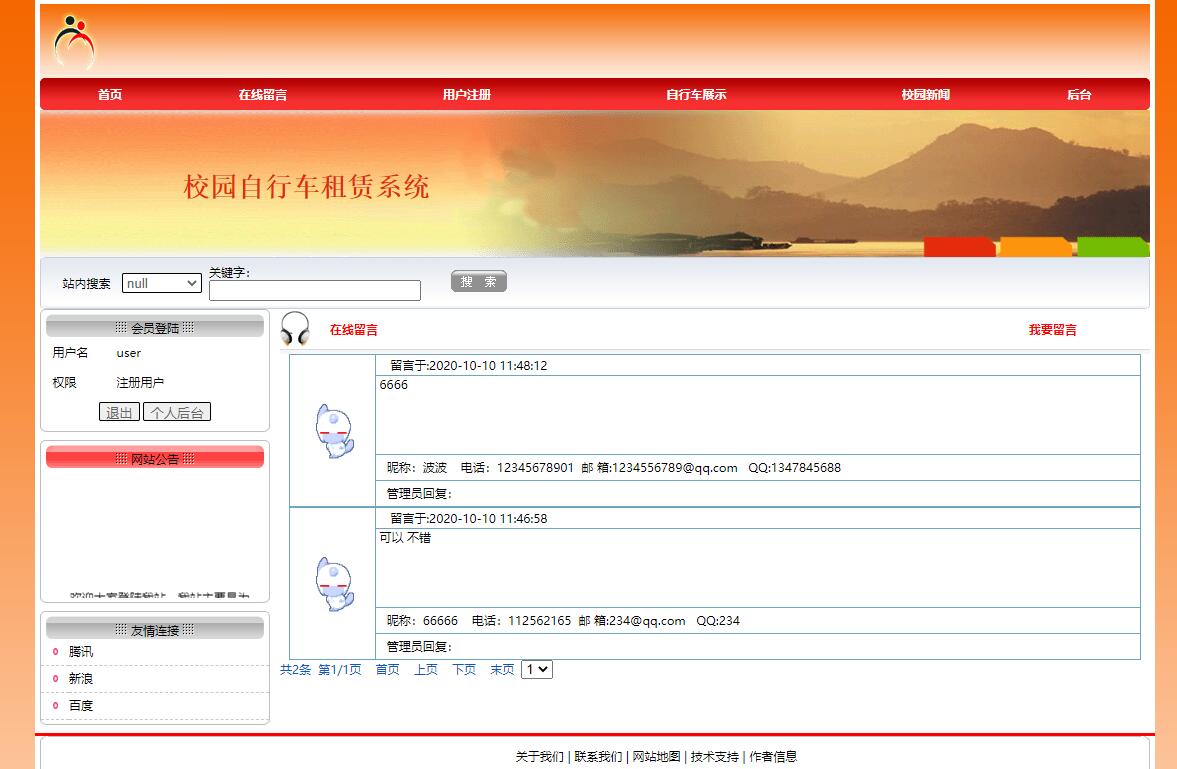
Task: Click the green color block under the banner
Action: tap(1112, 246)
